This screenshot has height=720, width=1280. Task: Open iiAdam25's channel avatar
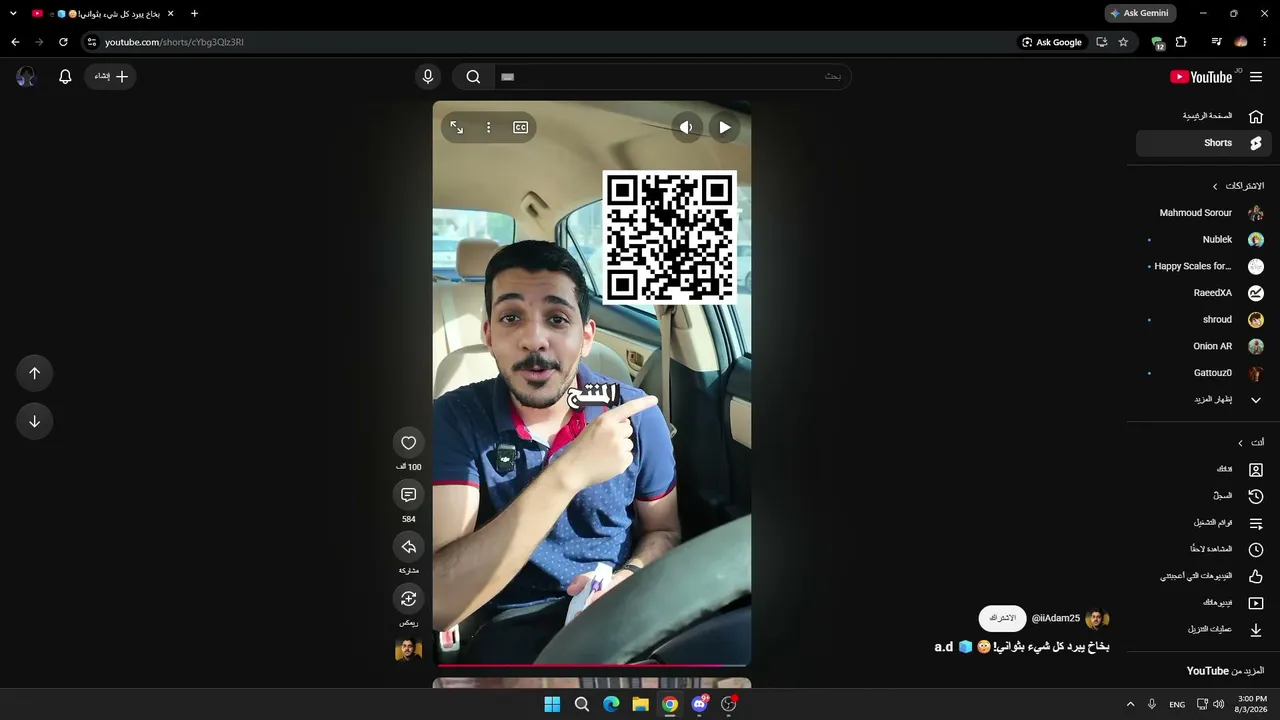tap(1097, 618)
